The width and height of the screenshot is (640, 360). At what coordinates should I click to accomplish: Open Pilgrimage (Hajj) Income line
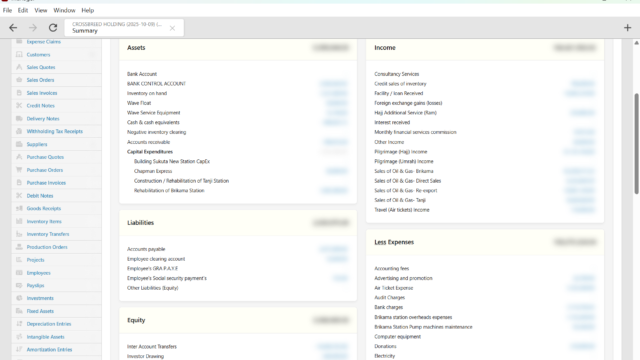(x=400, y=151)
